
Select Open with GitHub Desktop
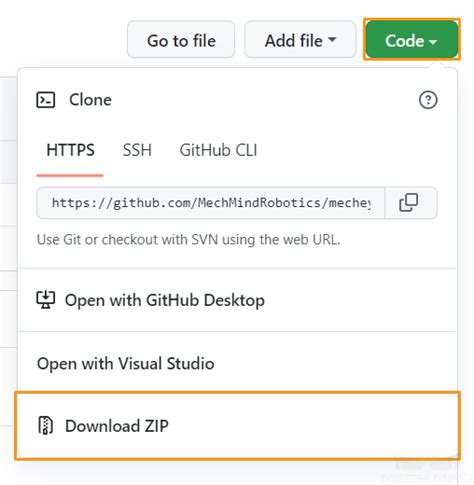pos(237,300)
